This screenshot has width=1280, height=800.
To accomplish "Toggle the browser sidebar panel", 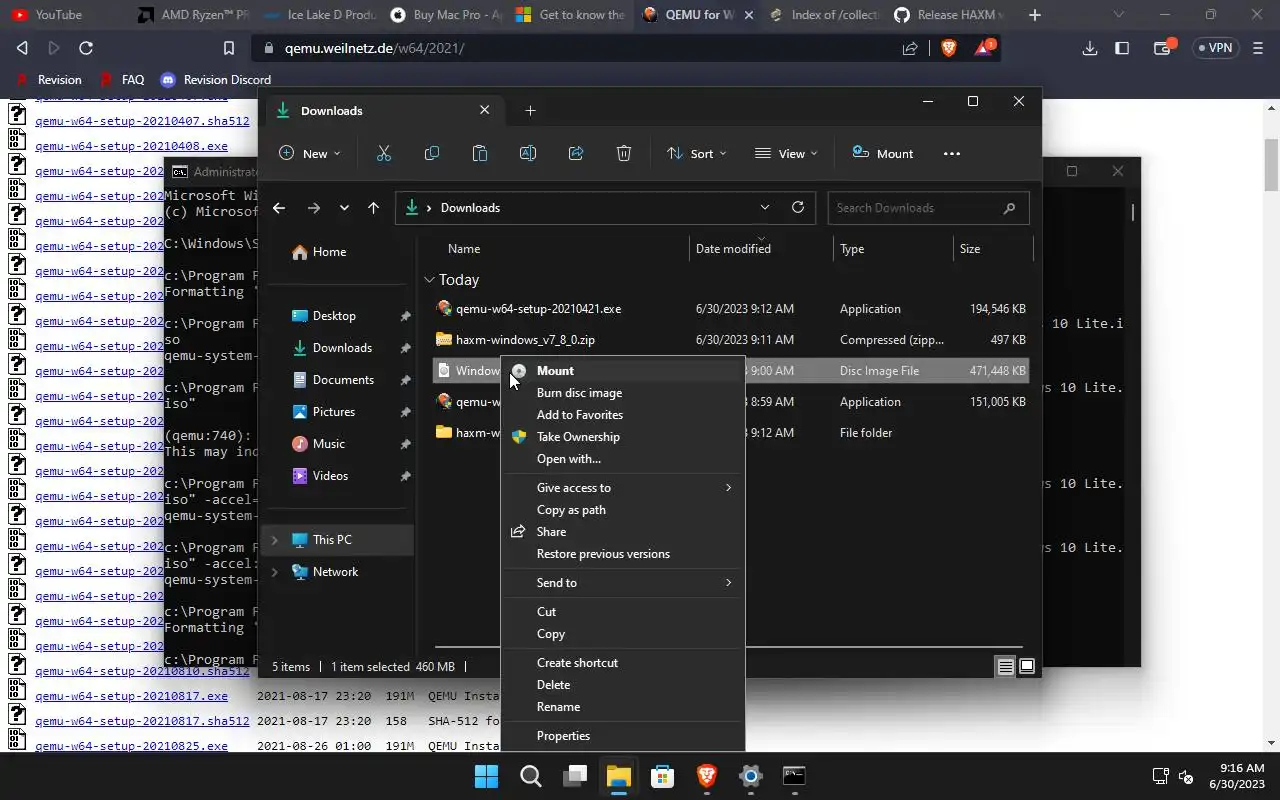I will pyautogui.click(x=1122, y=48).
